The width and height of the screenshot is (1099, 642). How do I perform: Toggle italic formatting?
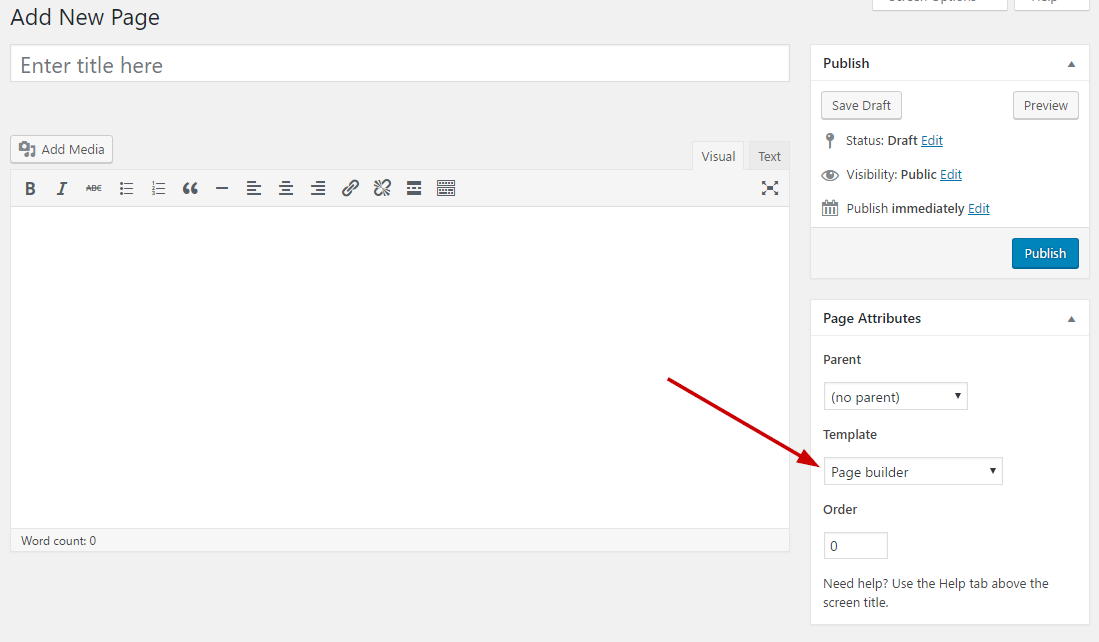pyautogui.click(x=62, y=189)
